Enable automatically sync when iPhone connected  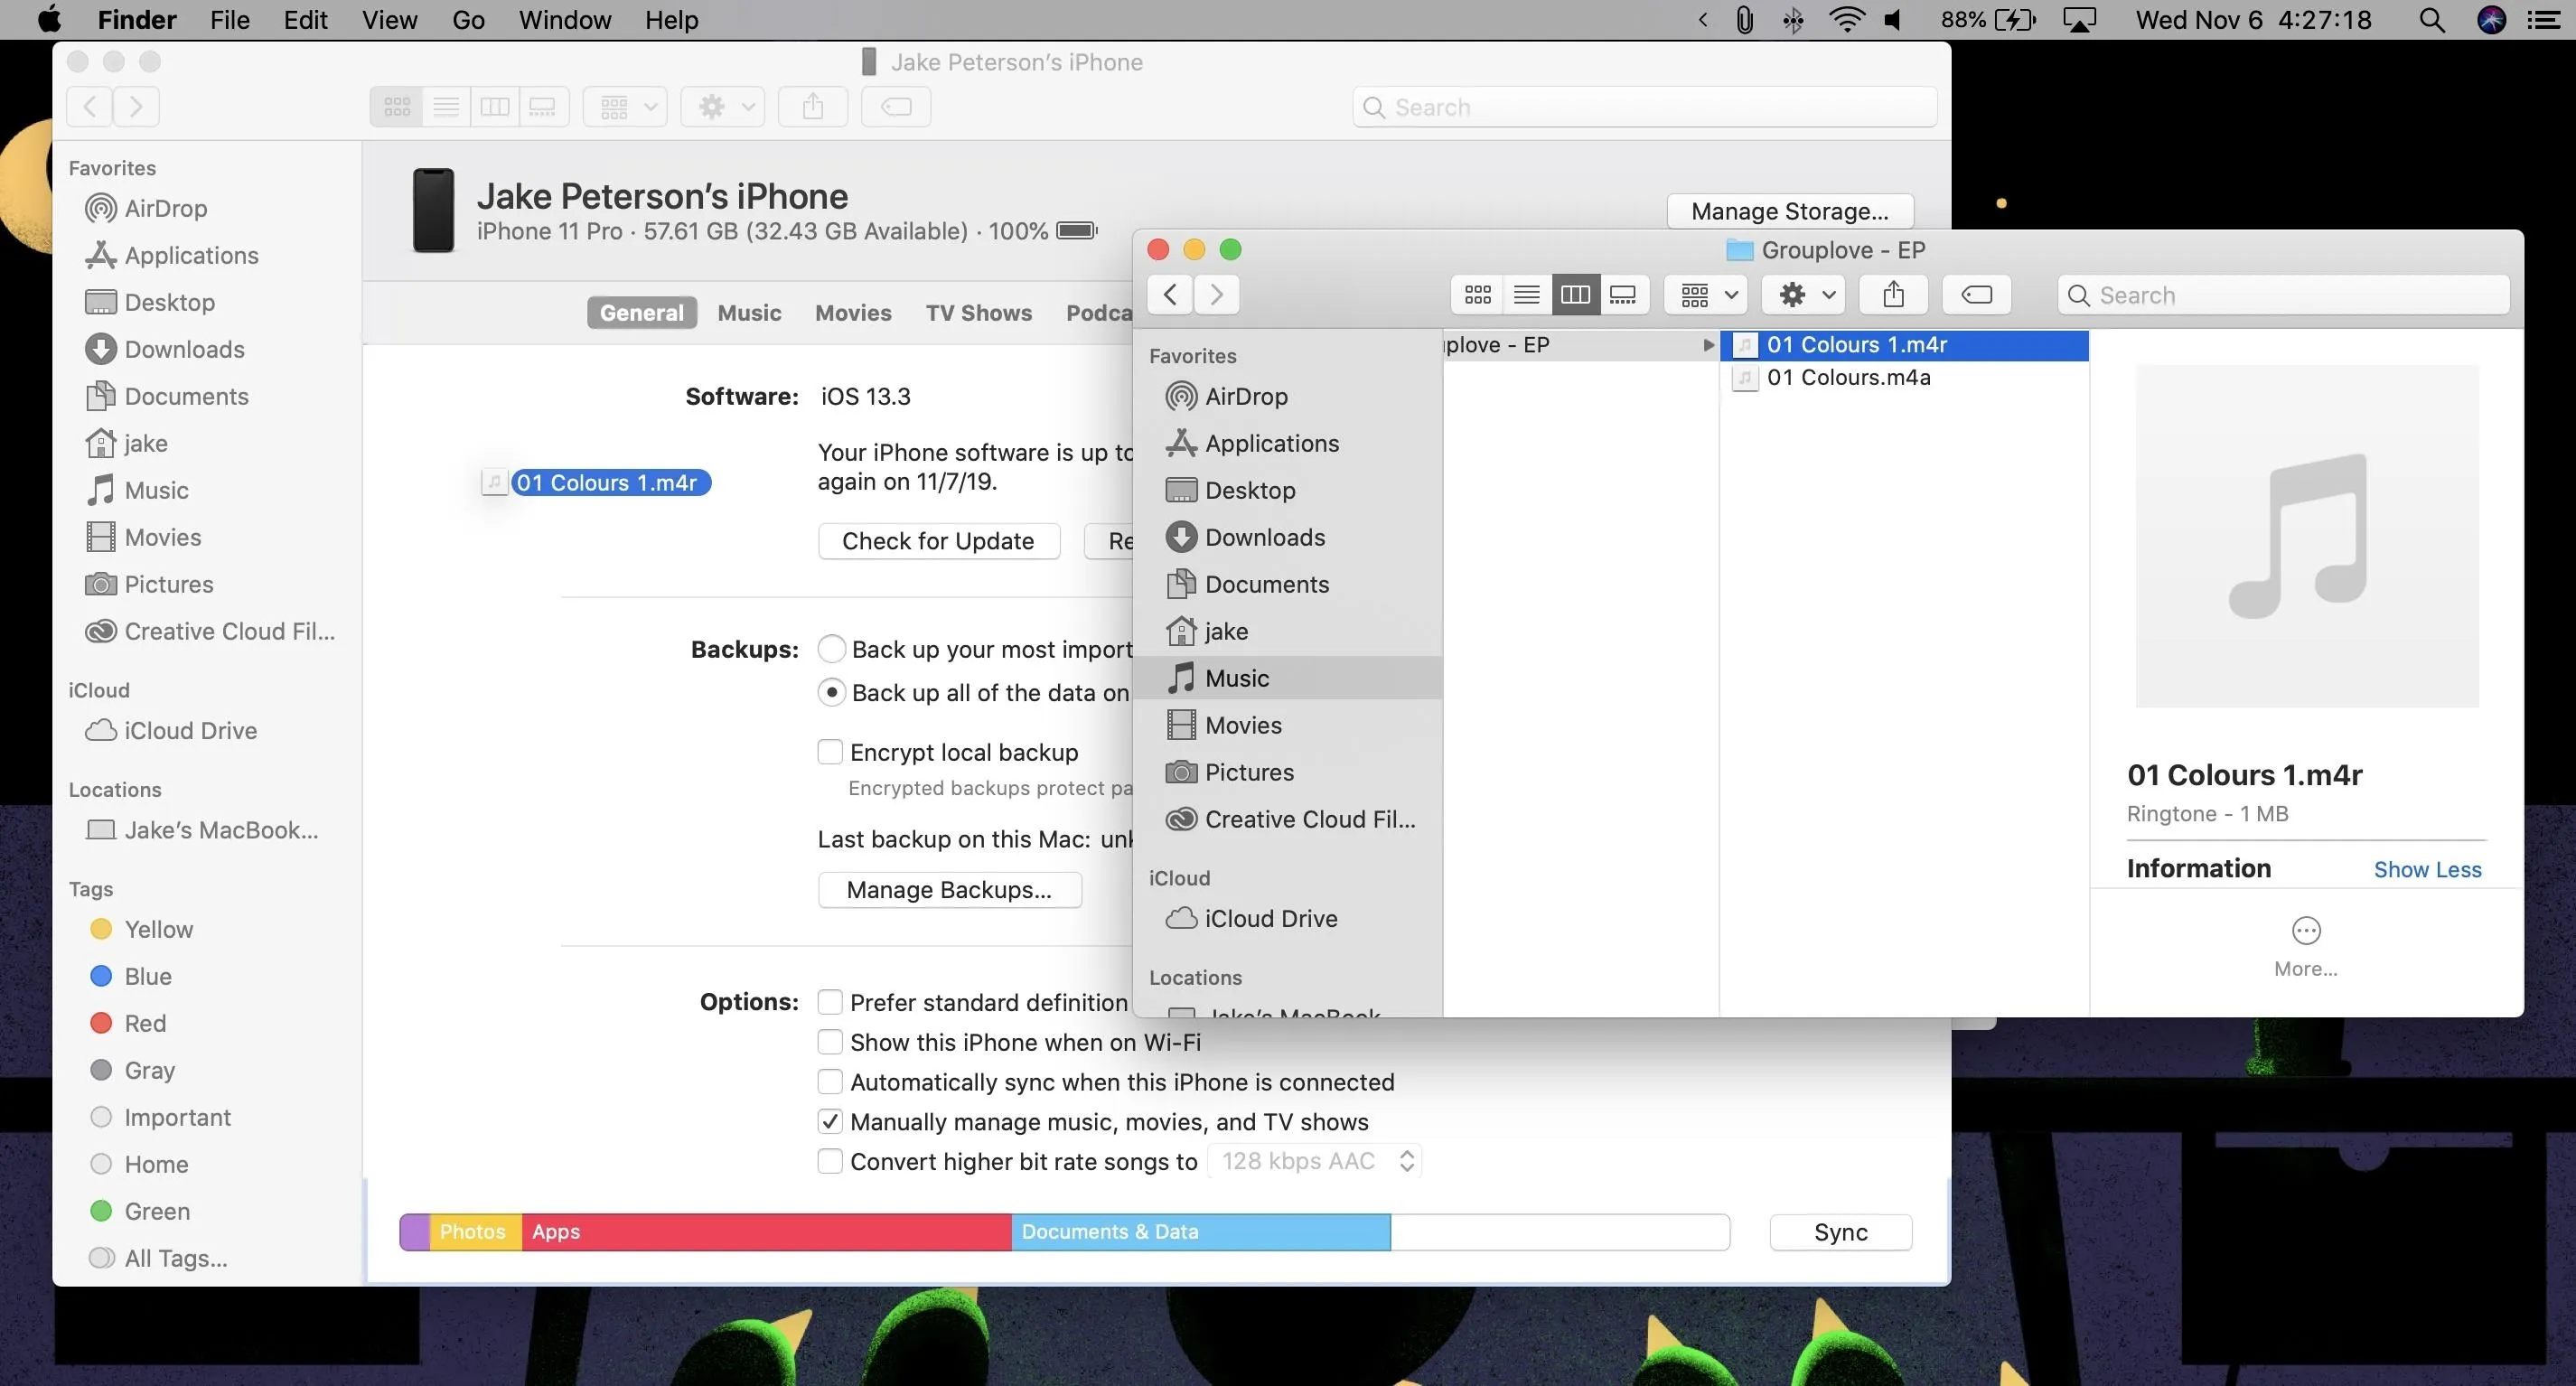tap(830, 1082)
